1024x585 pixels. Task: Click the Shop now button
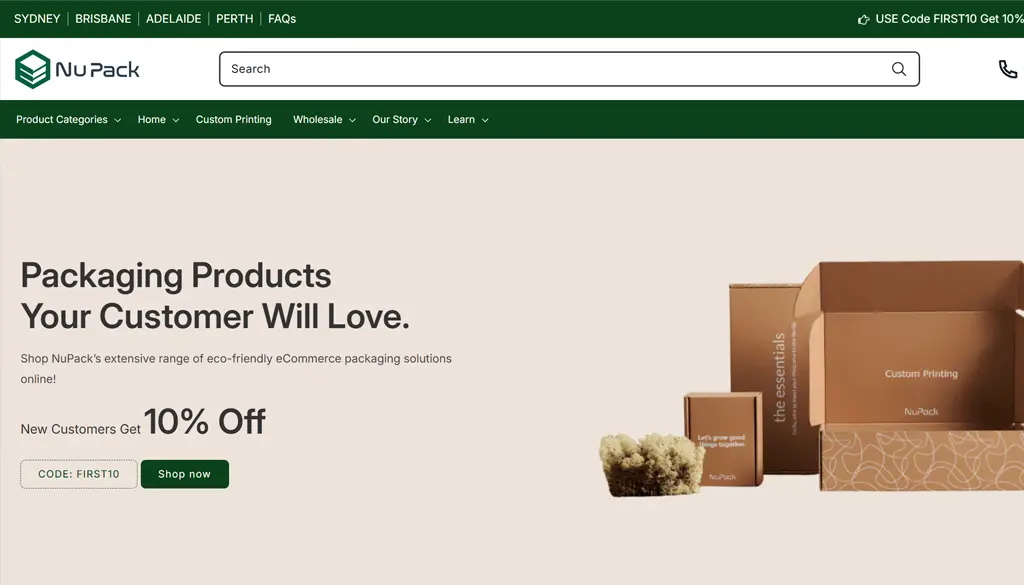click(185, 474)
